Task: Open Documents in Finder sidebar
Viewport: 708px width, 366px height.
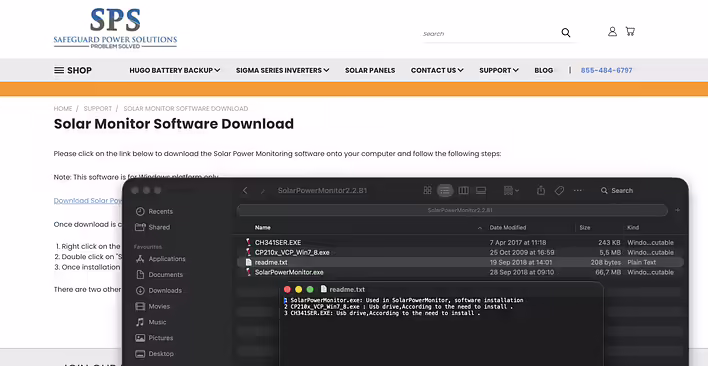Action: [x=159, y=274]
